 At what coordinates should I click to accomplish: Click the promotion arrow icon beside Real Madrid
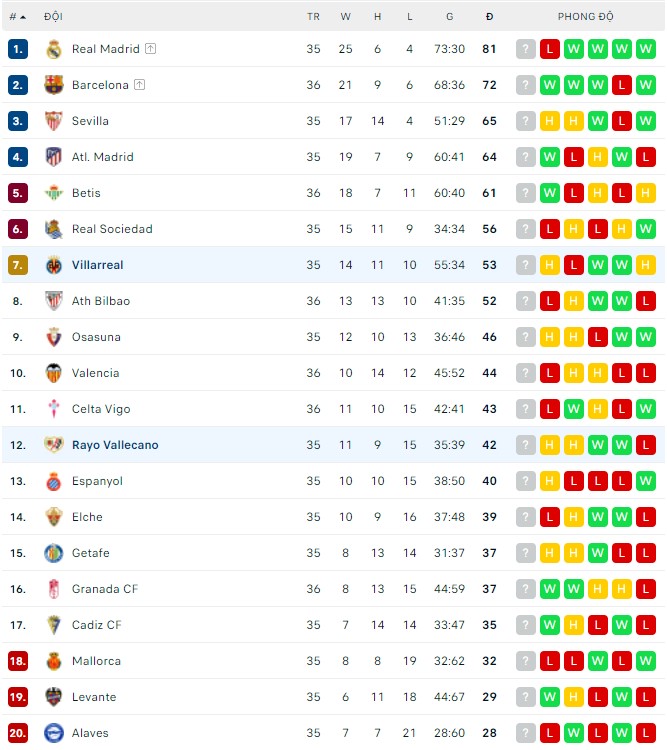[150, 49]
